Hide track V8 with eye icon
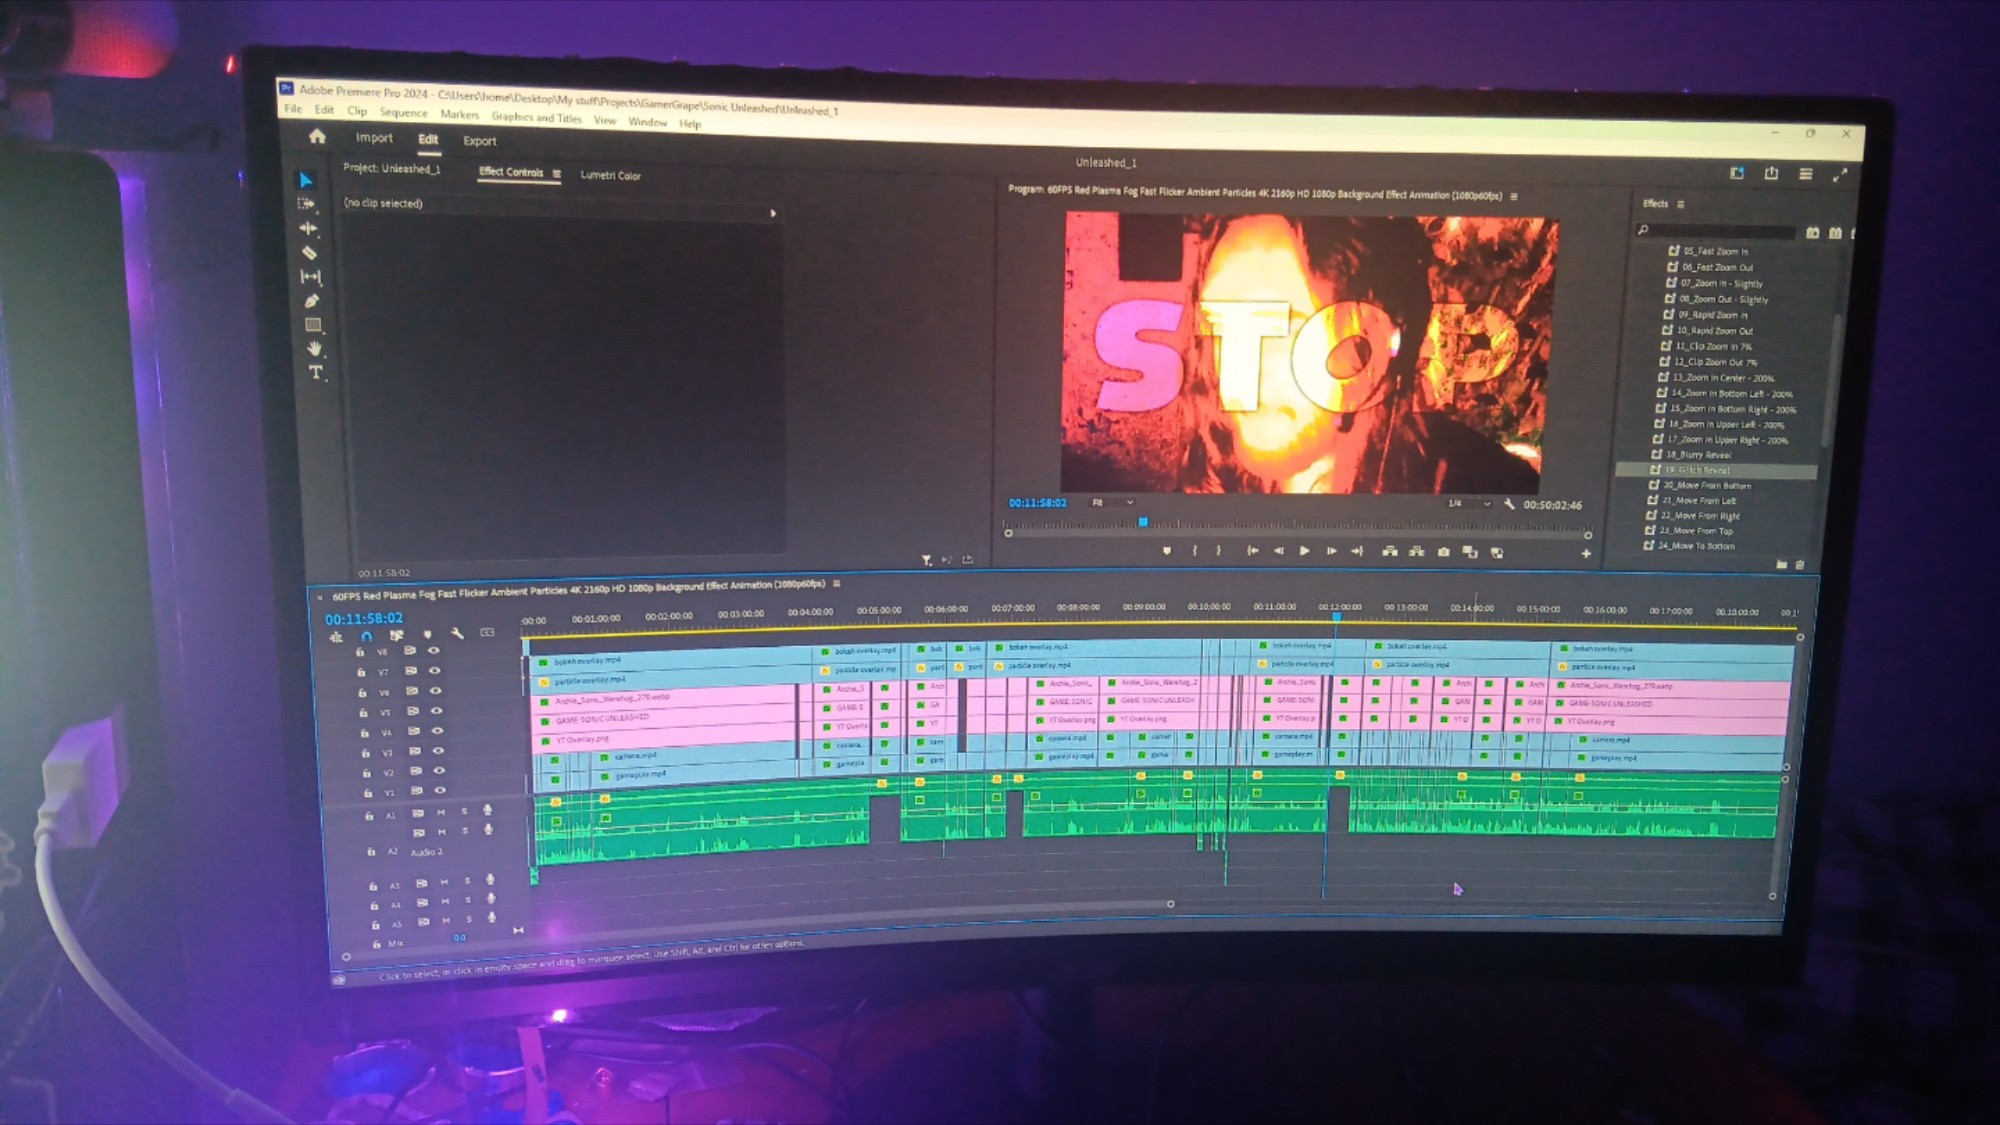2000x1125 pixels. pos(434,650)
